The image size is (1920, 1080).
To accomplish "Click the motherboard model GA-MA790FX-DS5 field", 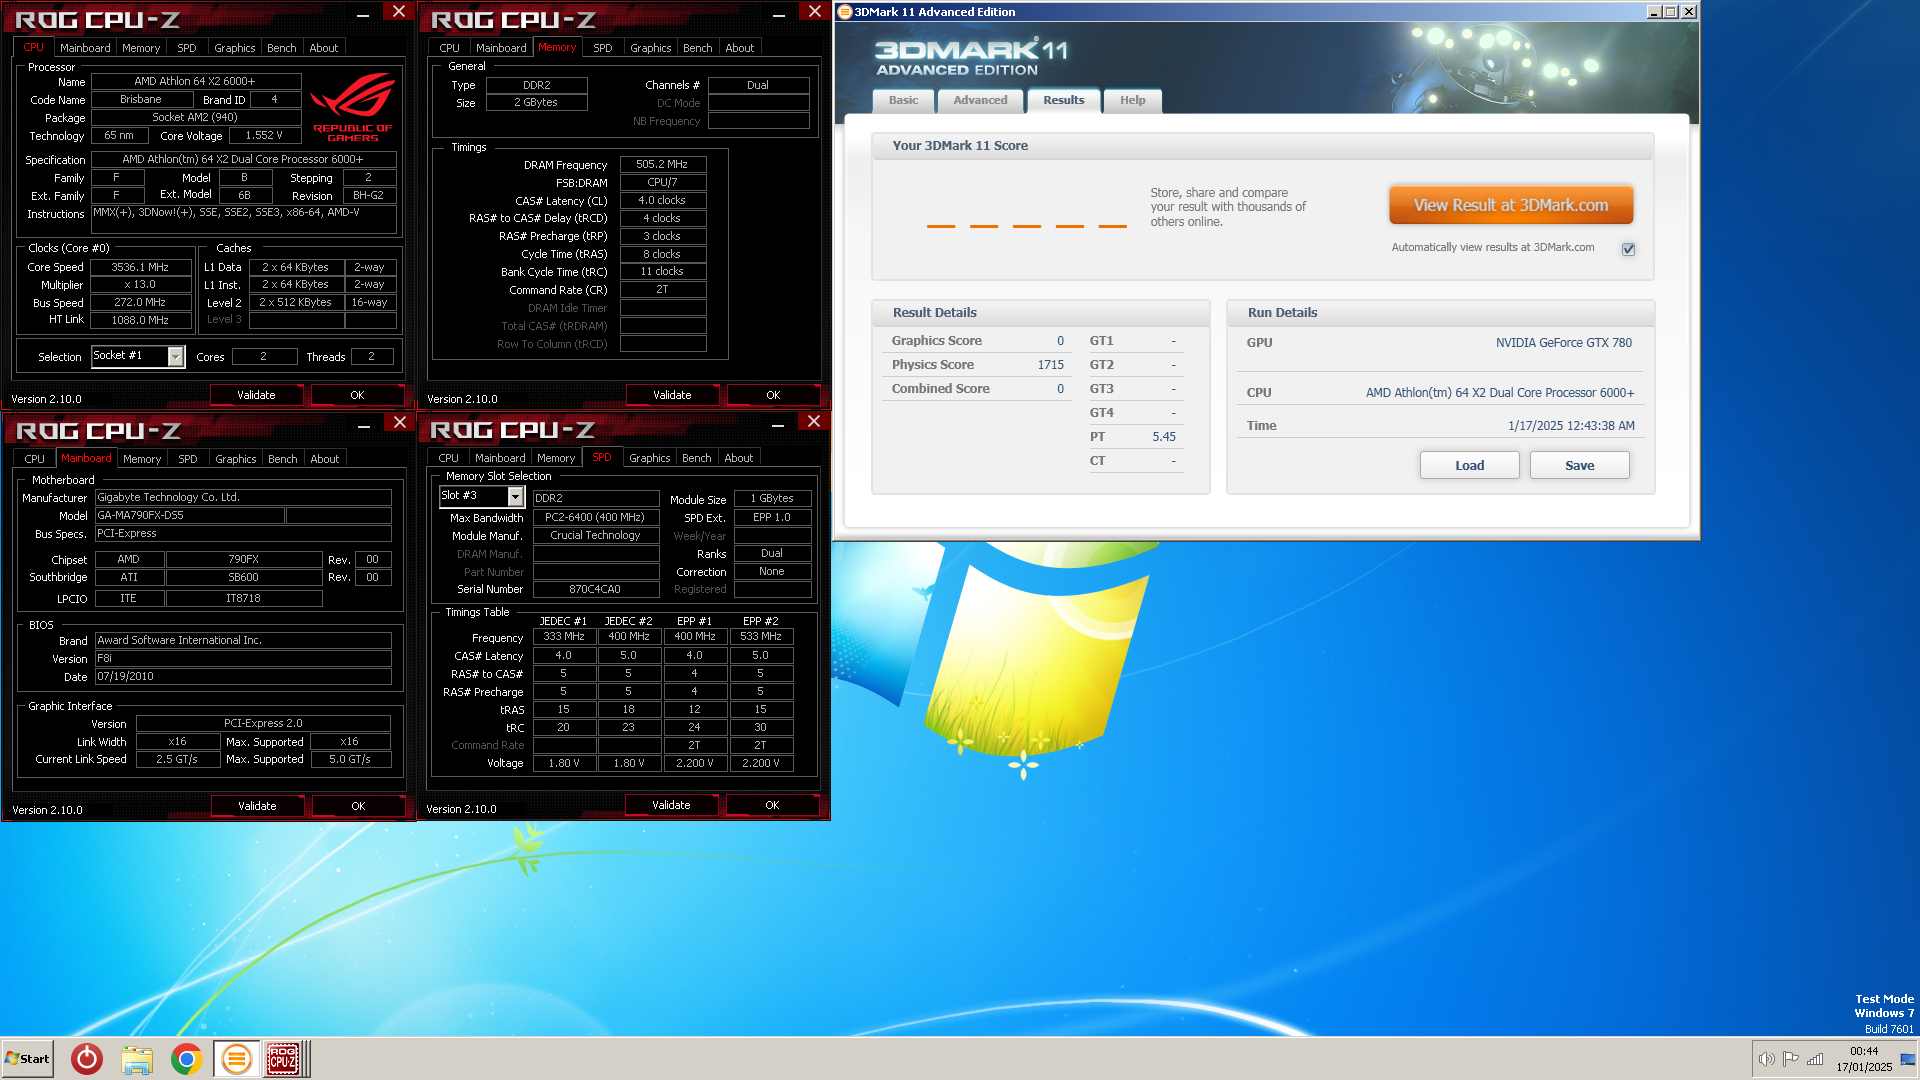I will (190, 515).
